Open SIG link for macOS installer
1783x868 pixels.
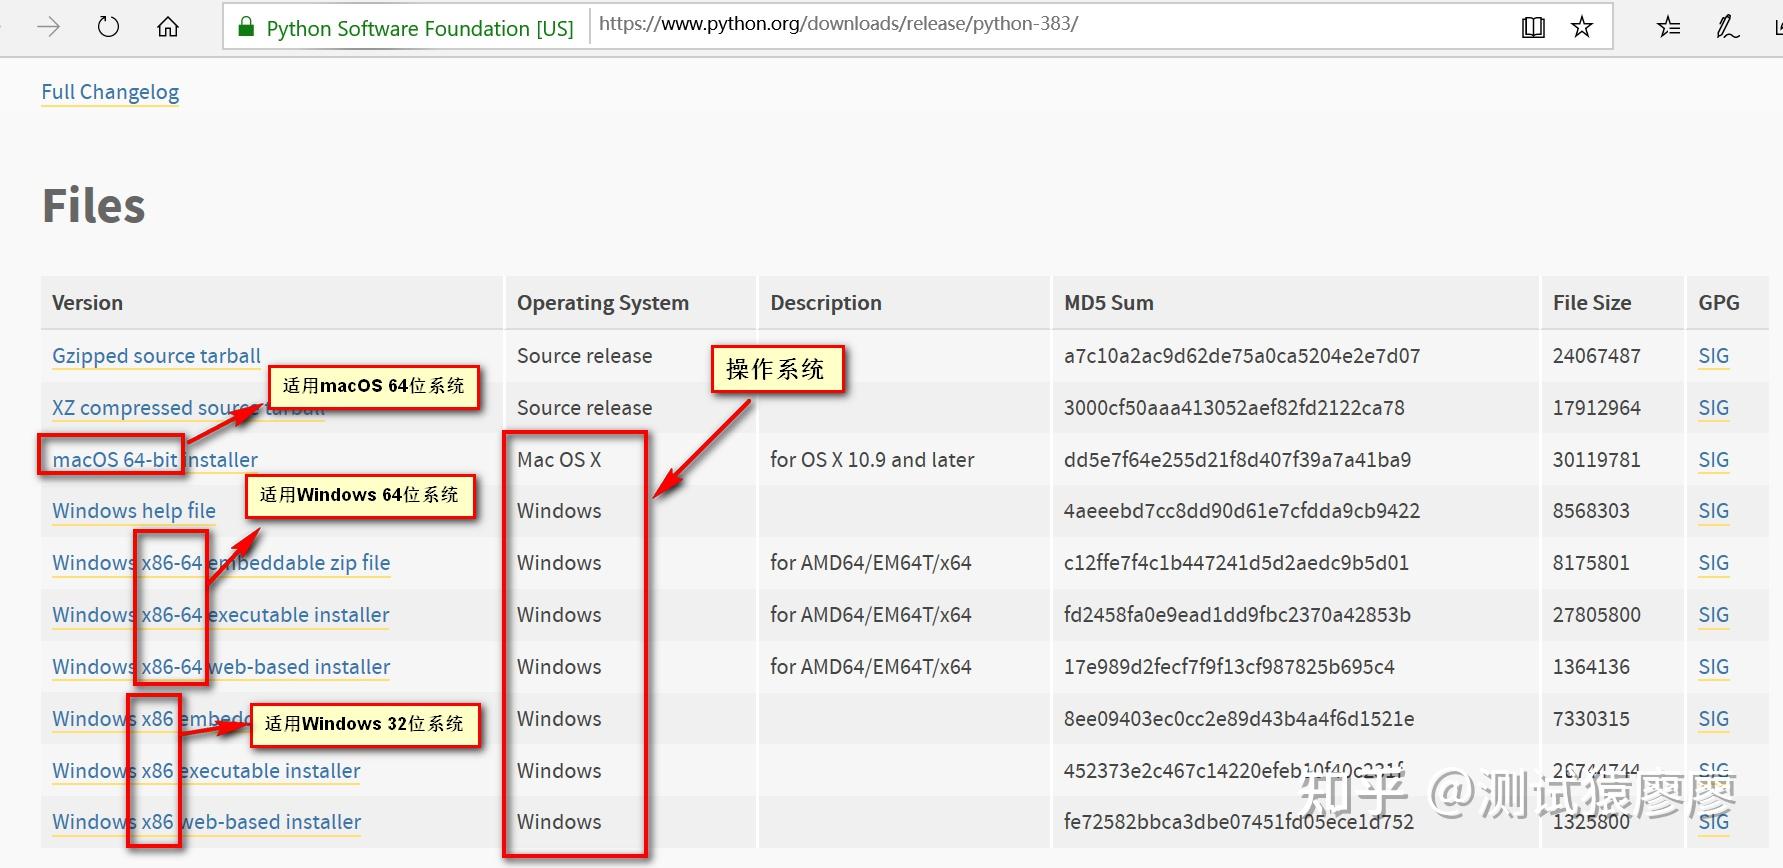coord(1713,460)
